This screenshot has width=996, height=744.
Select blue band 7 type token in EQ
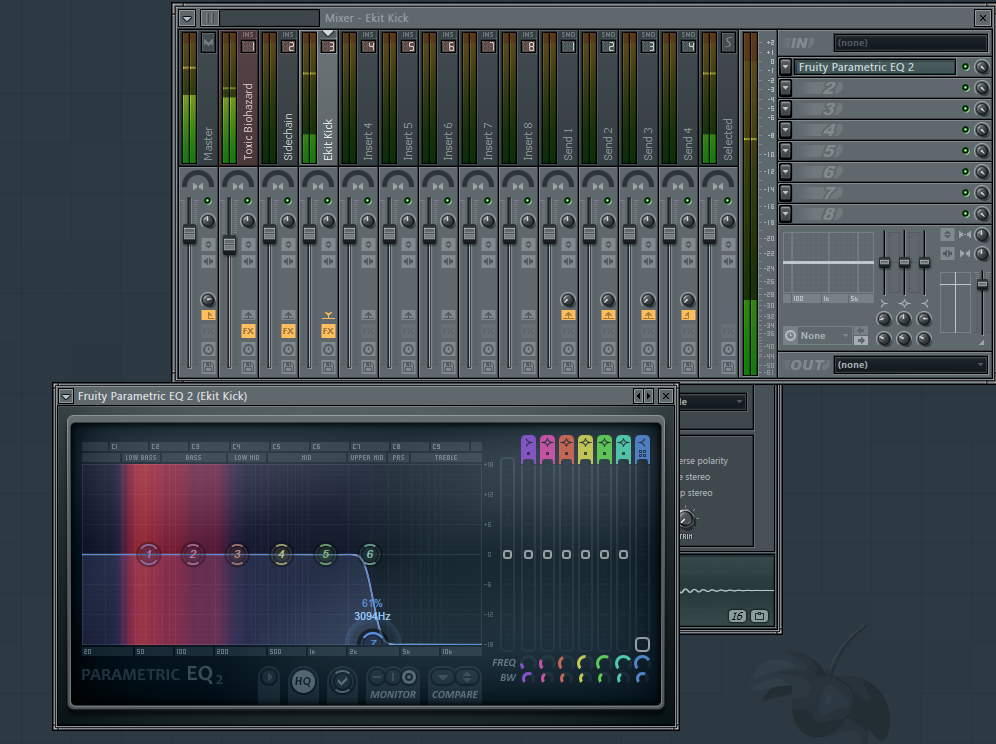pos(642,449)
